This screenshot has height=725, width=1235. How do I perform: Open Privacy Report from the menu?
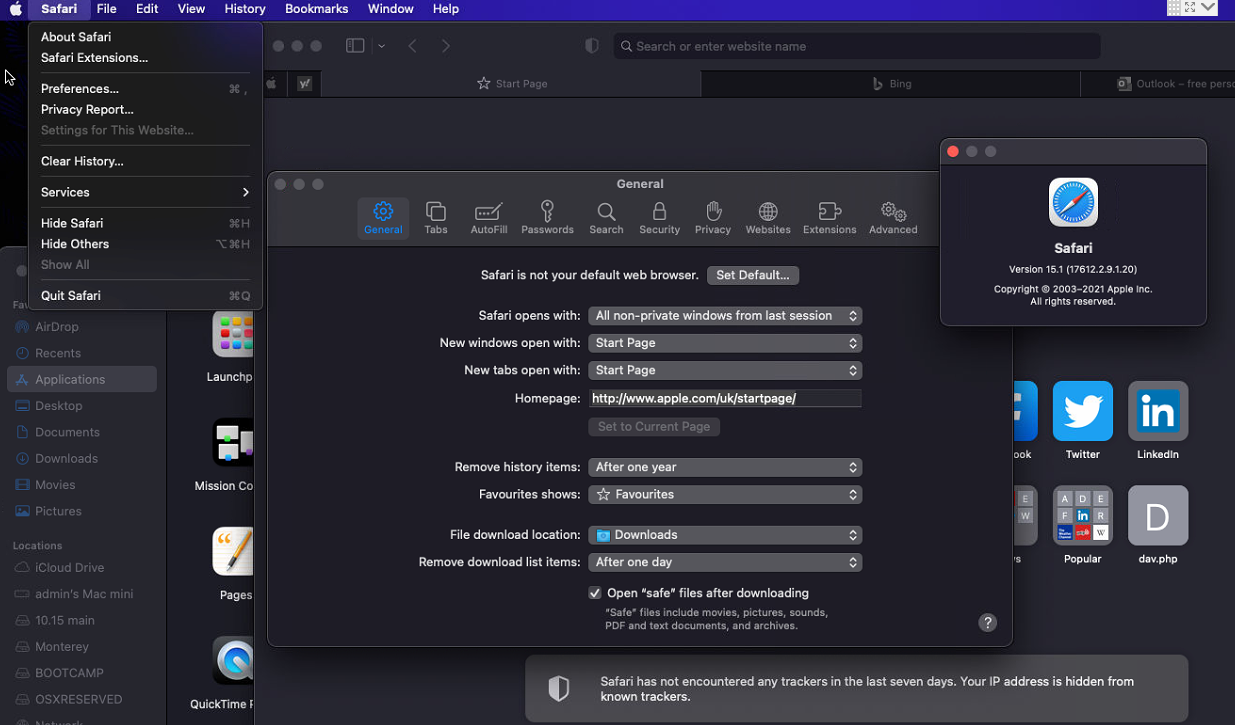point(145,110)
